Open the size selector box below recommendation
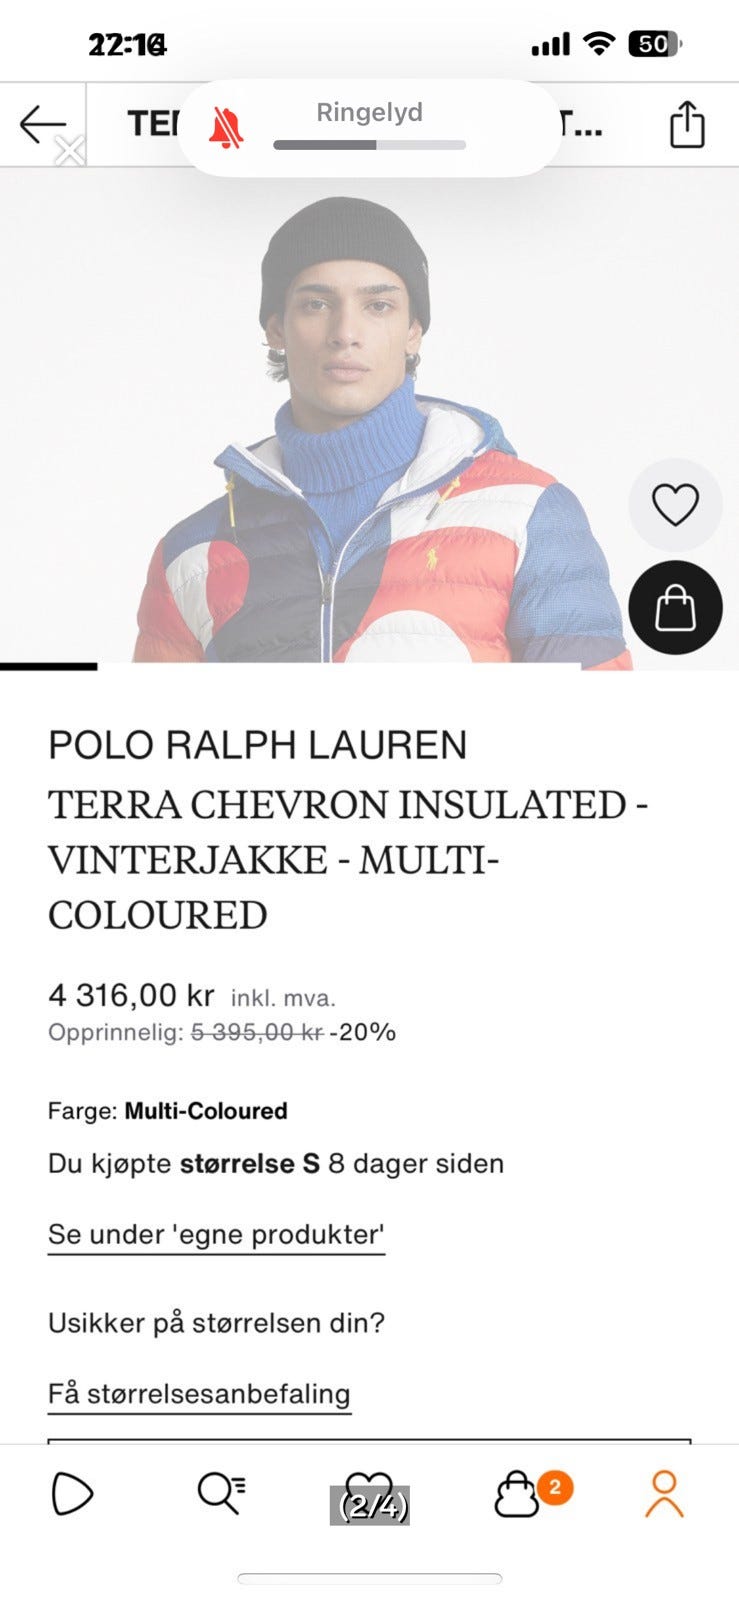Image resolution: width=739 pixels, height=1600 pixels. 369,1441
